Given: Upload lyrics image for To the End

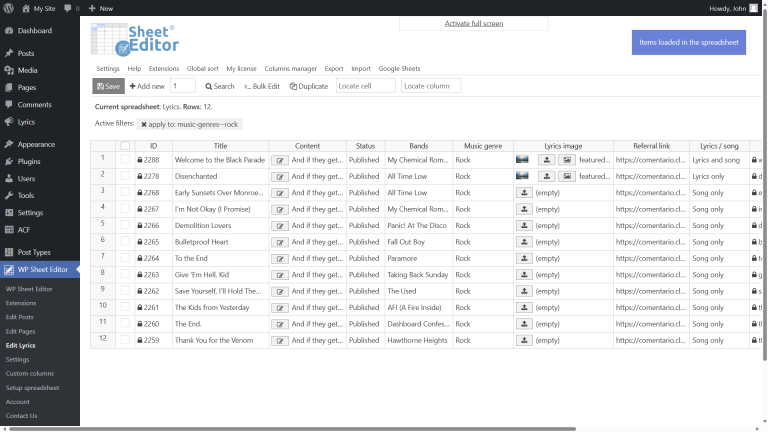Looking at the screenshot, I should tap(524, 258).
